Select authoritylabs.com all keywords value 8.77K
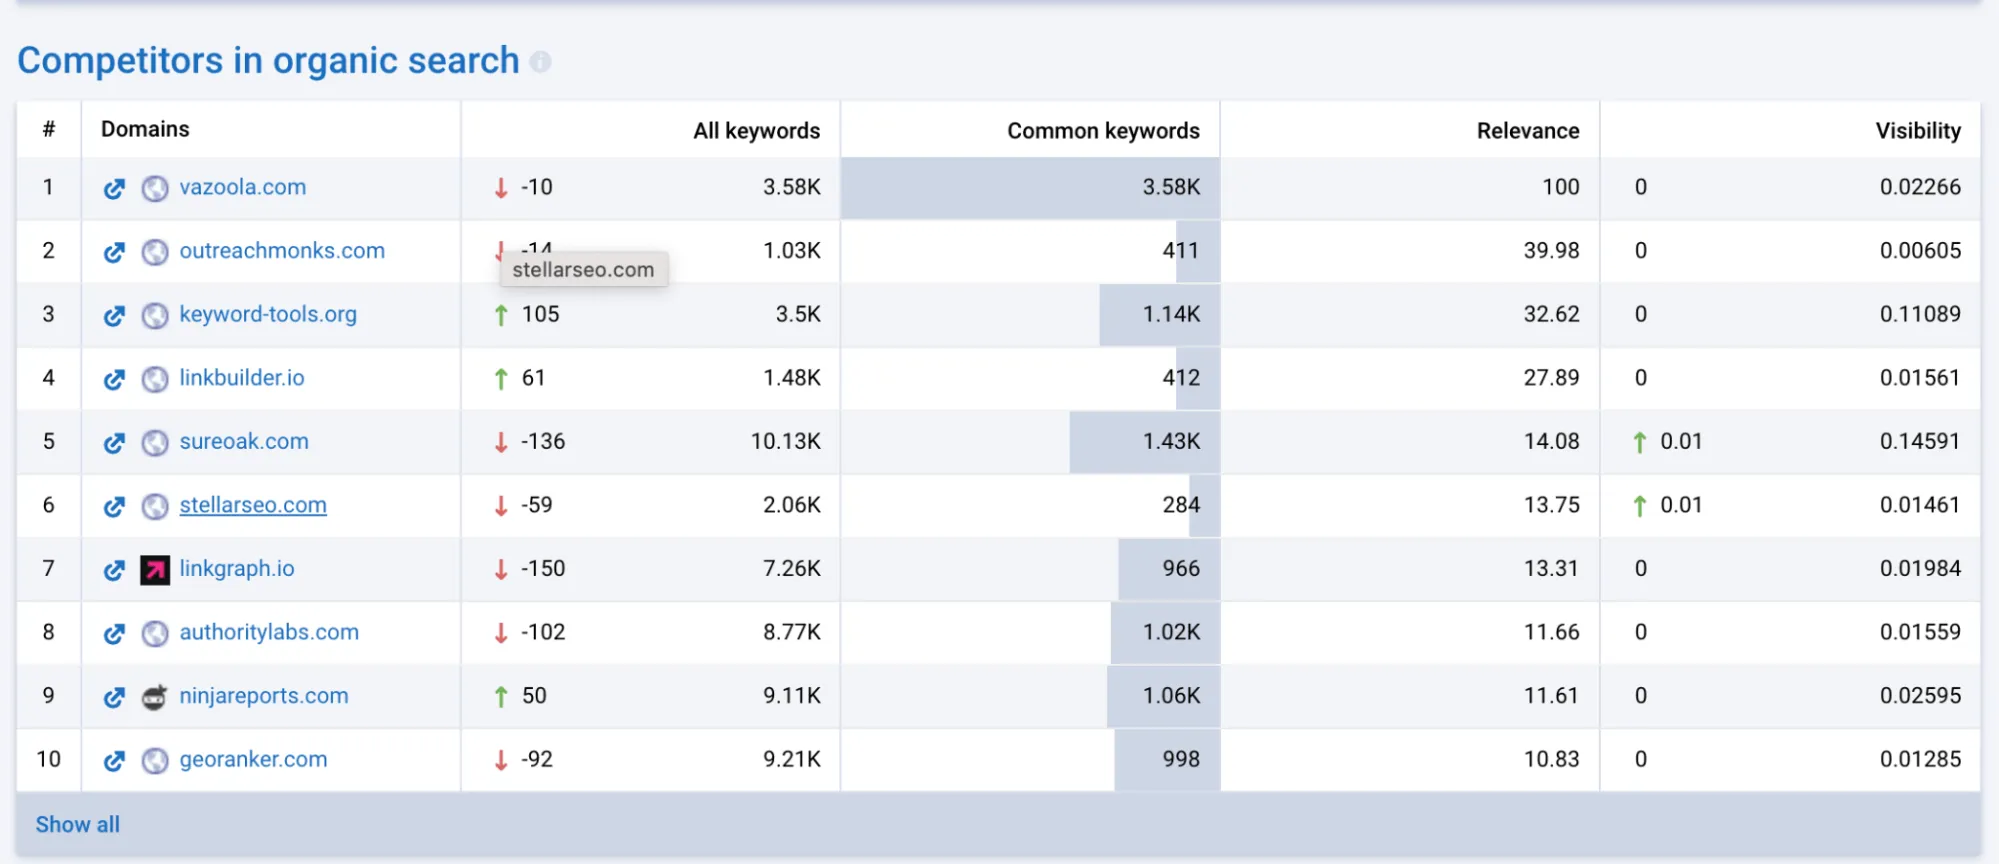1999x864 pixels. [x=792, y=632]
